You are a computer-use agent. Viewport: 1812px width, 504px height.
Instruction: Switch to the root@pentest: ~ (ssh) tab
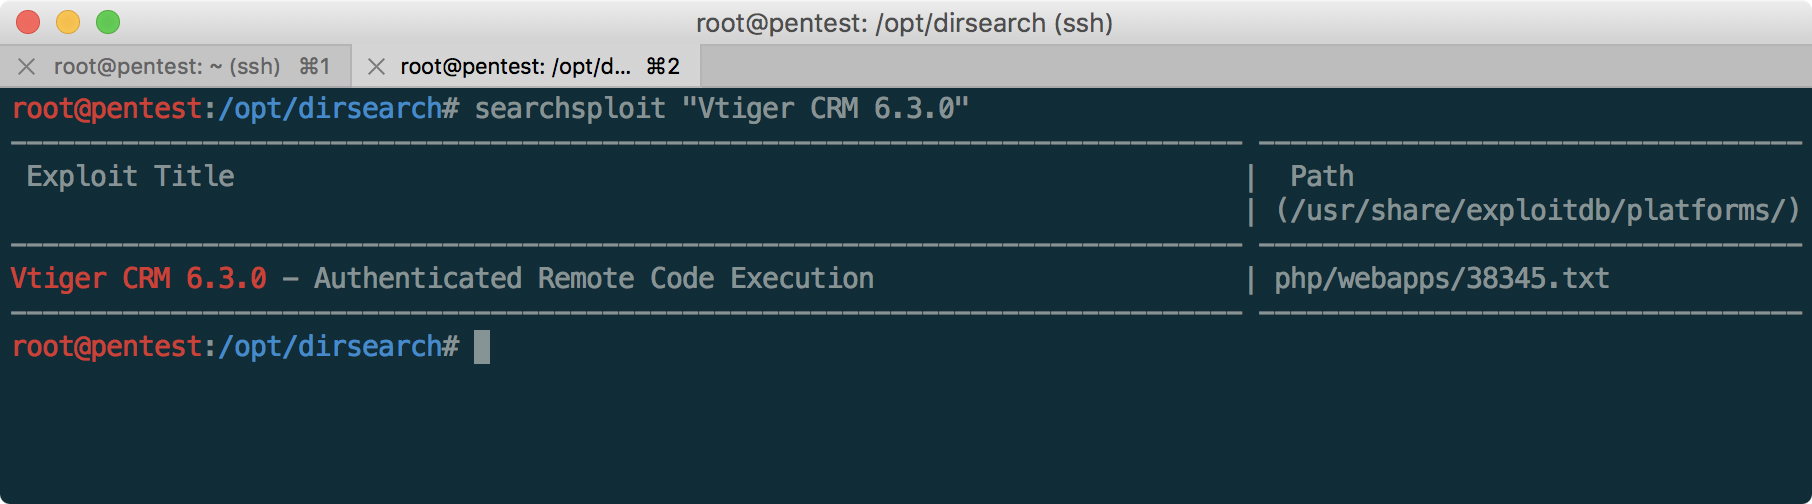coord(166,67)
